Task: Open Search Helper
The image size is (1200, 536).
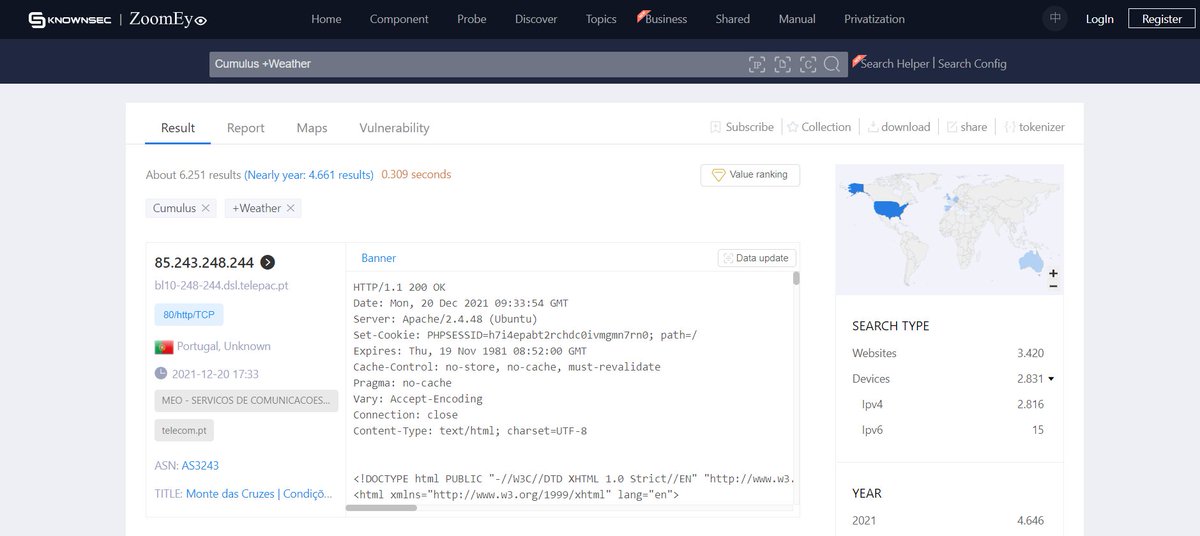Action: coord(894,64)
